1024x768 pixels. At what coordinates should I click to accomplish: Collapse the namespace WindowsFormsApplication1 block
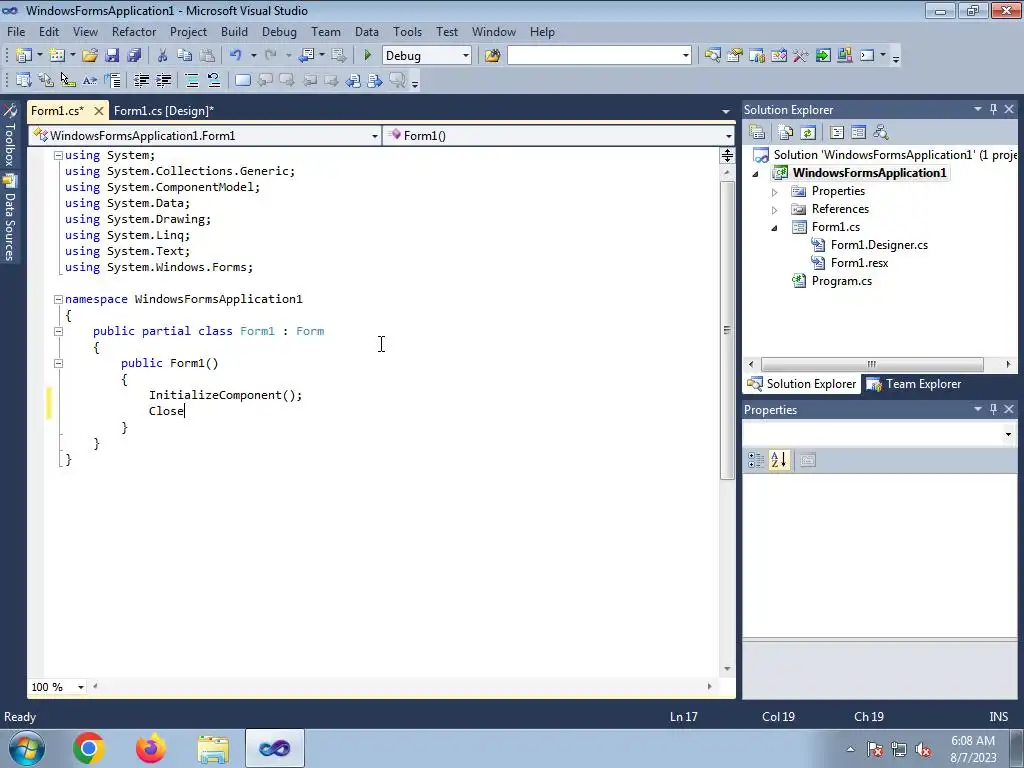(58, 299)
